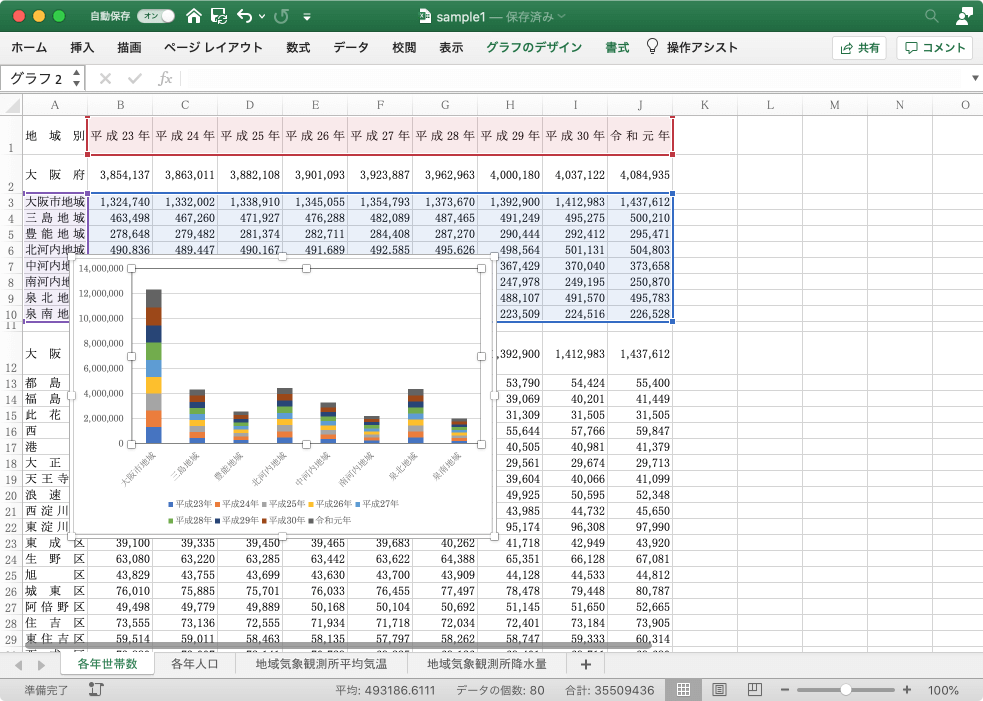Screen dimensions: 983x701
Task: Switch to Page Layout view icon
Action: click(719, 690)
